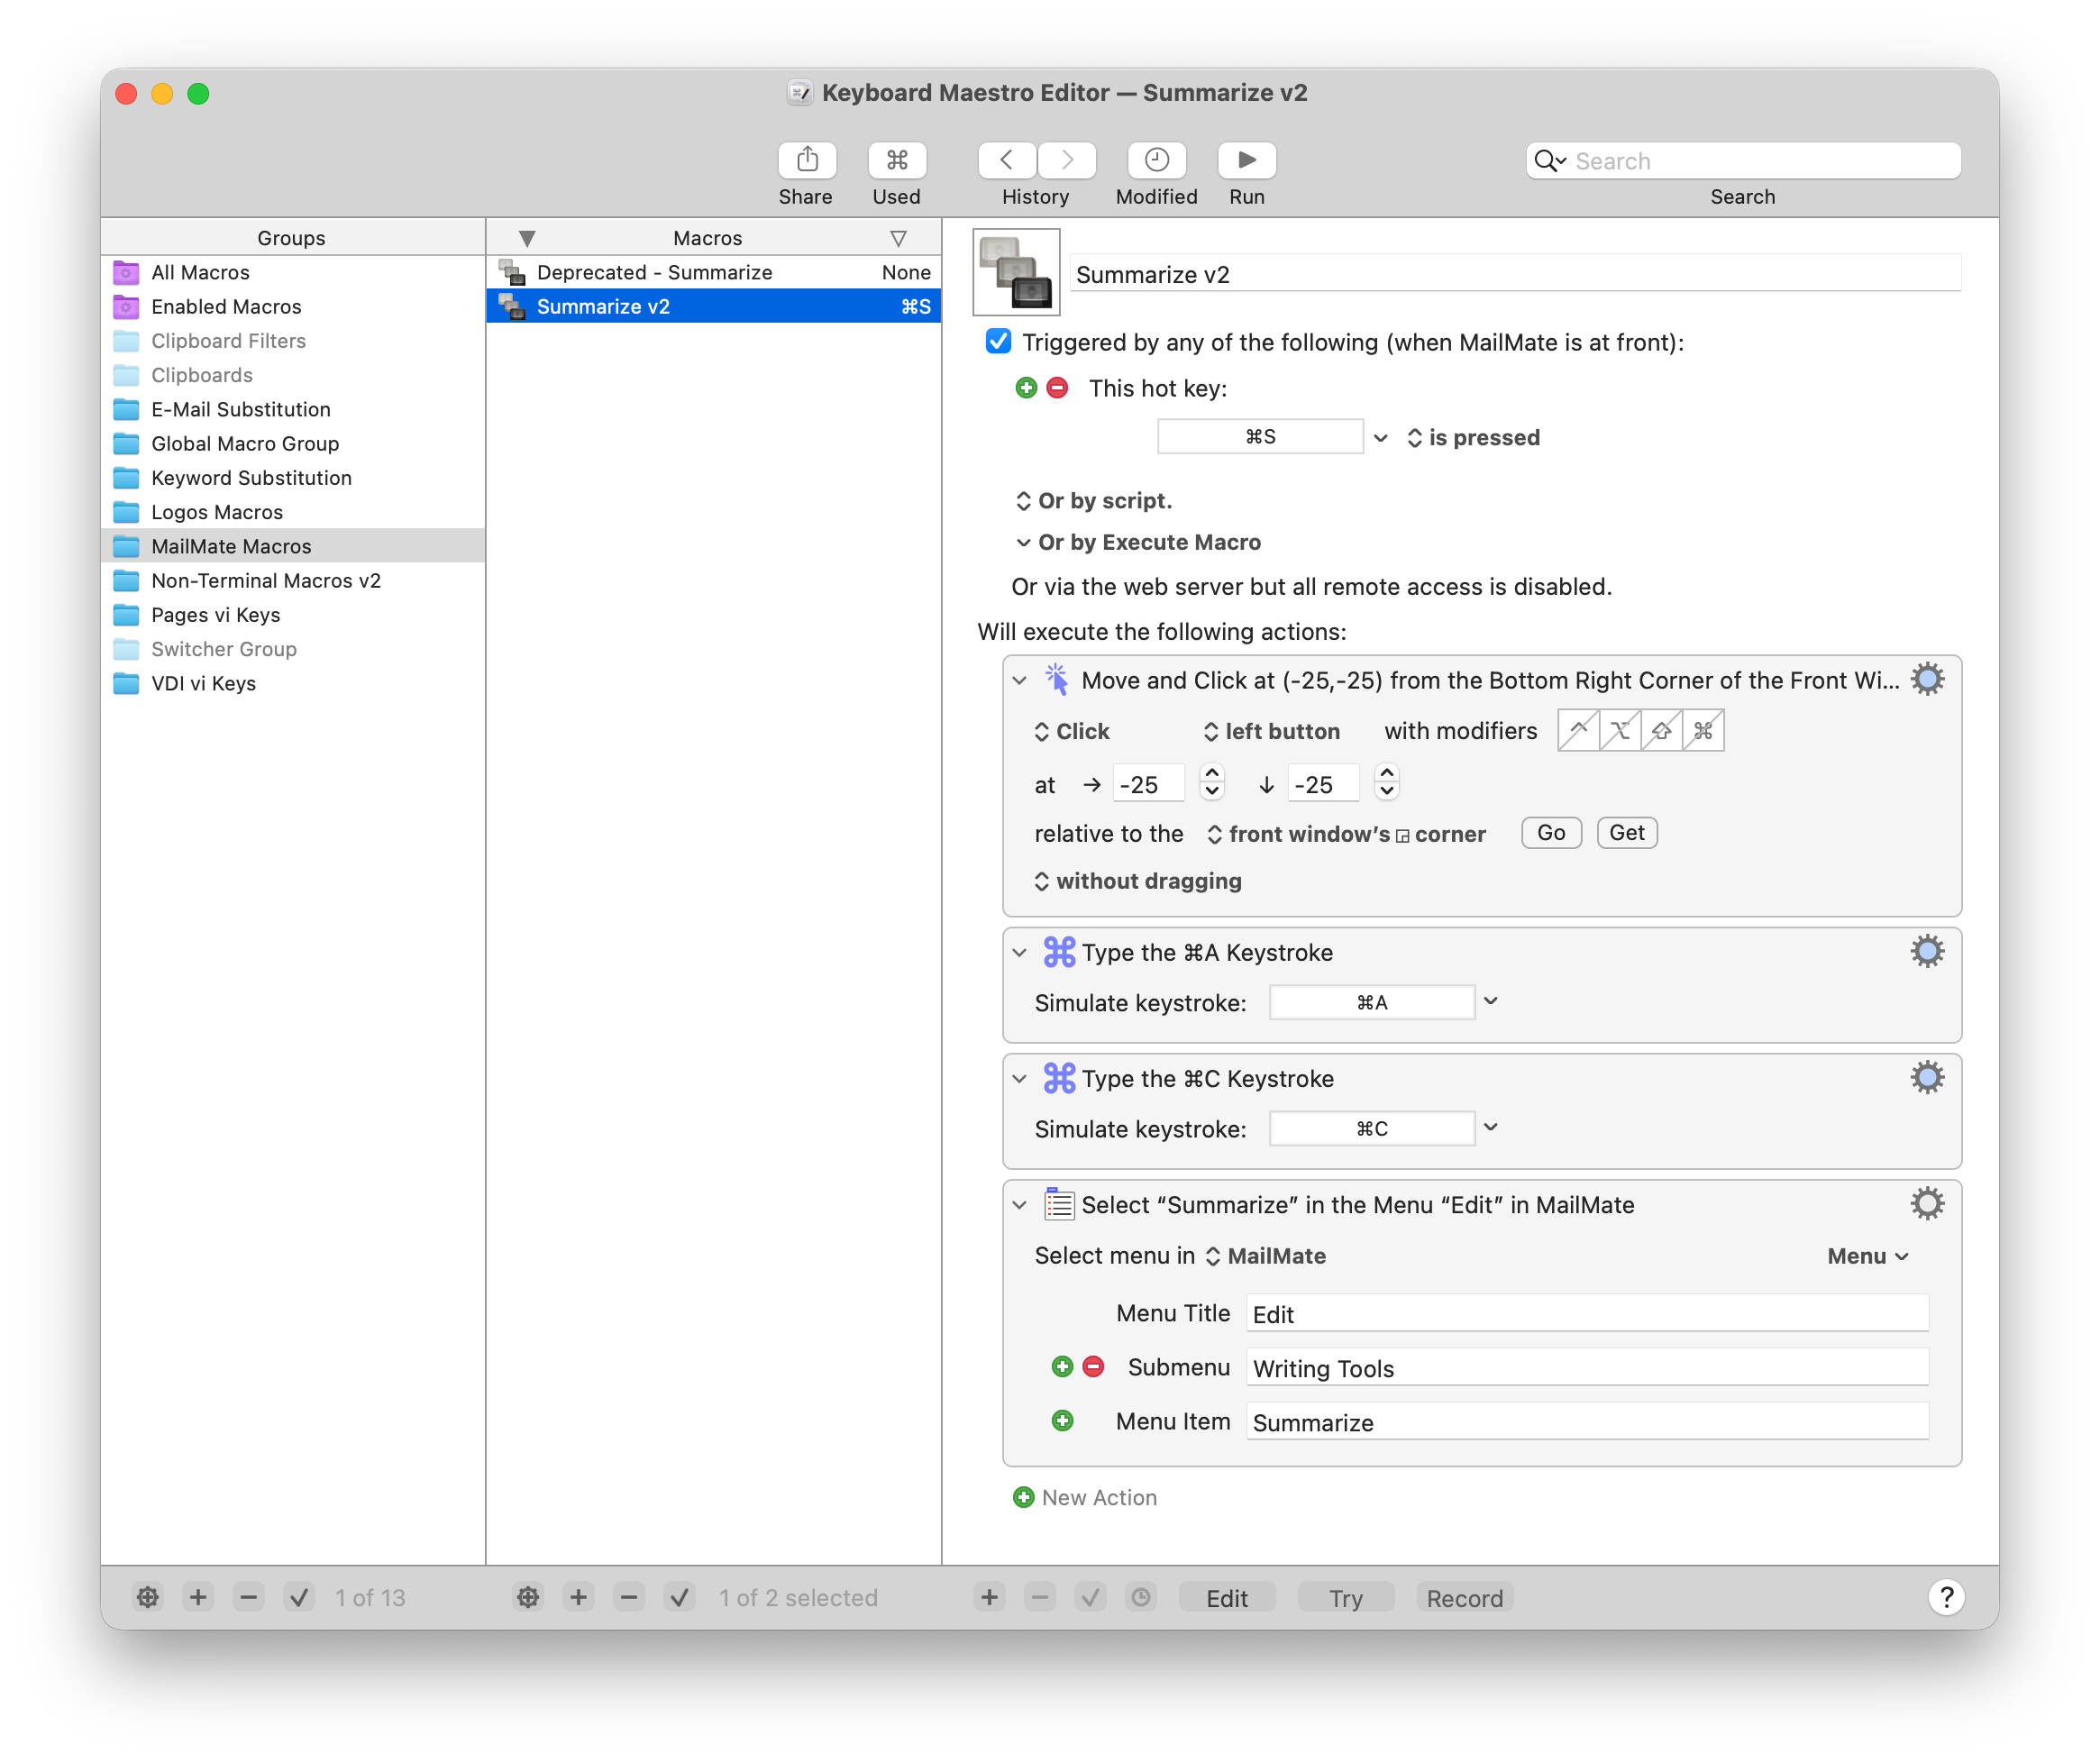The width and height of the screenshot is (2100, 1763).
Task: Toggle the Command modifier box in click action
Action: (x=1703, y=731)
